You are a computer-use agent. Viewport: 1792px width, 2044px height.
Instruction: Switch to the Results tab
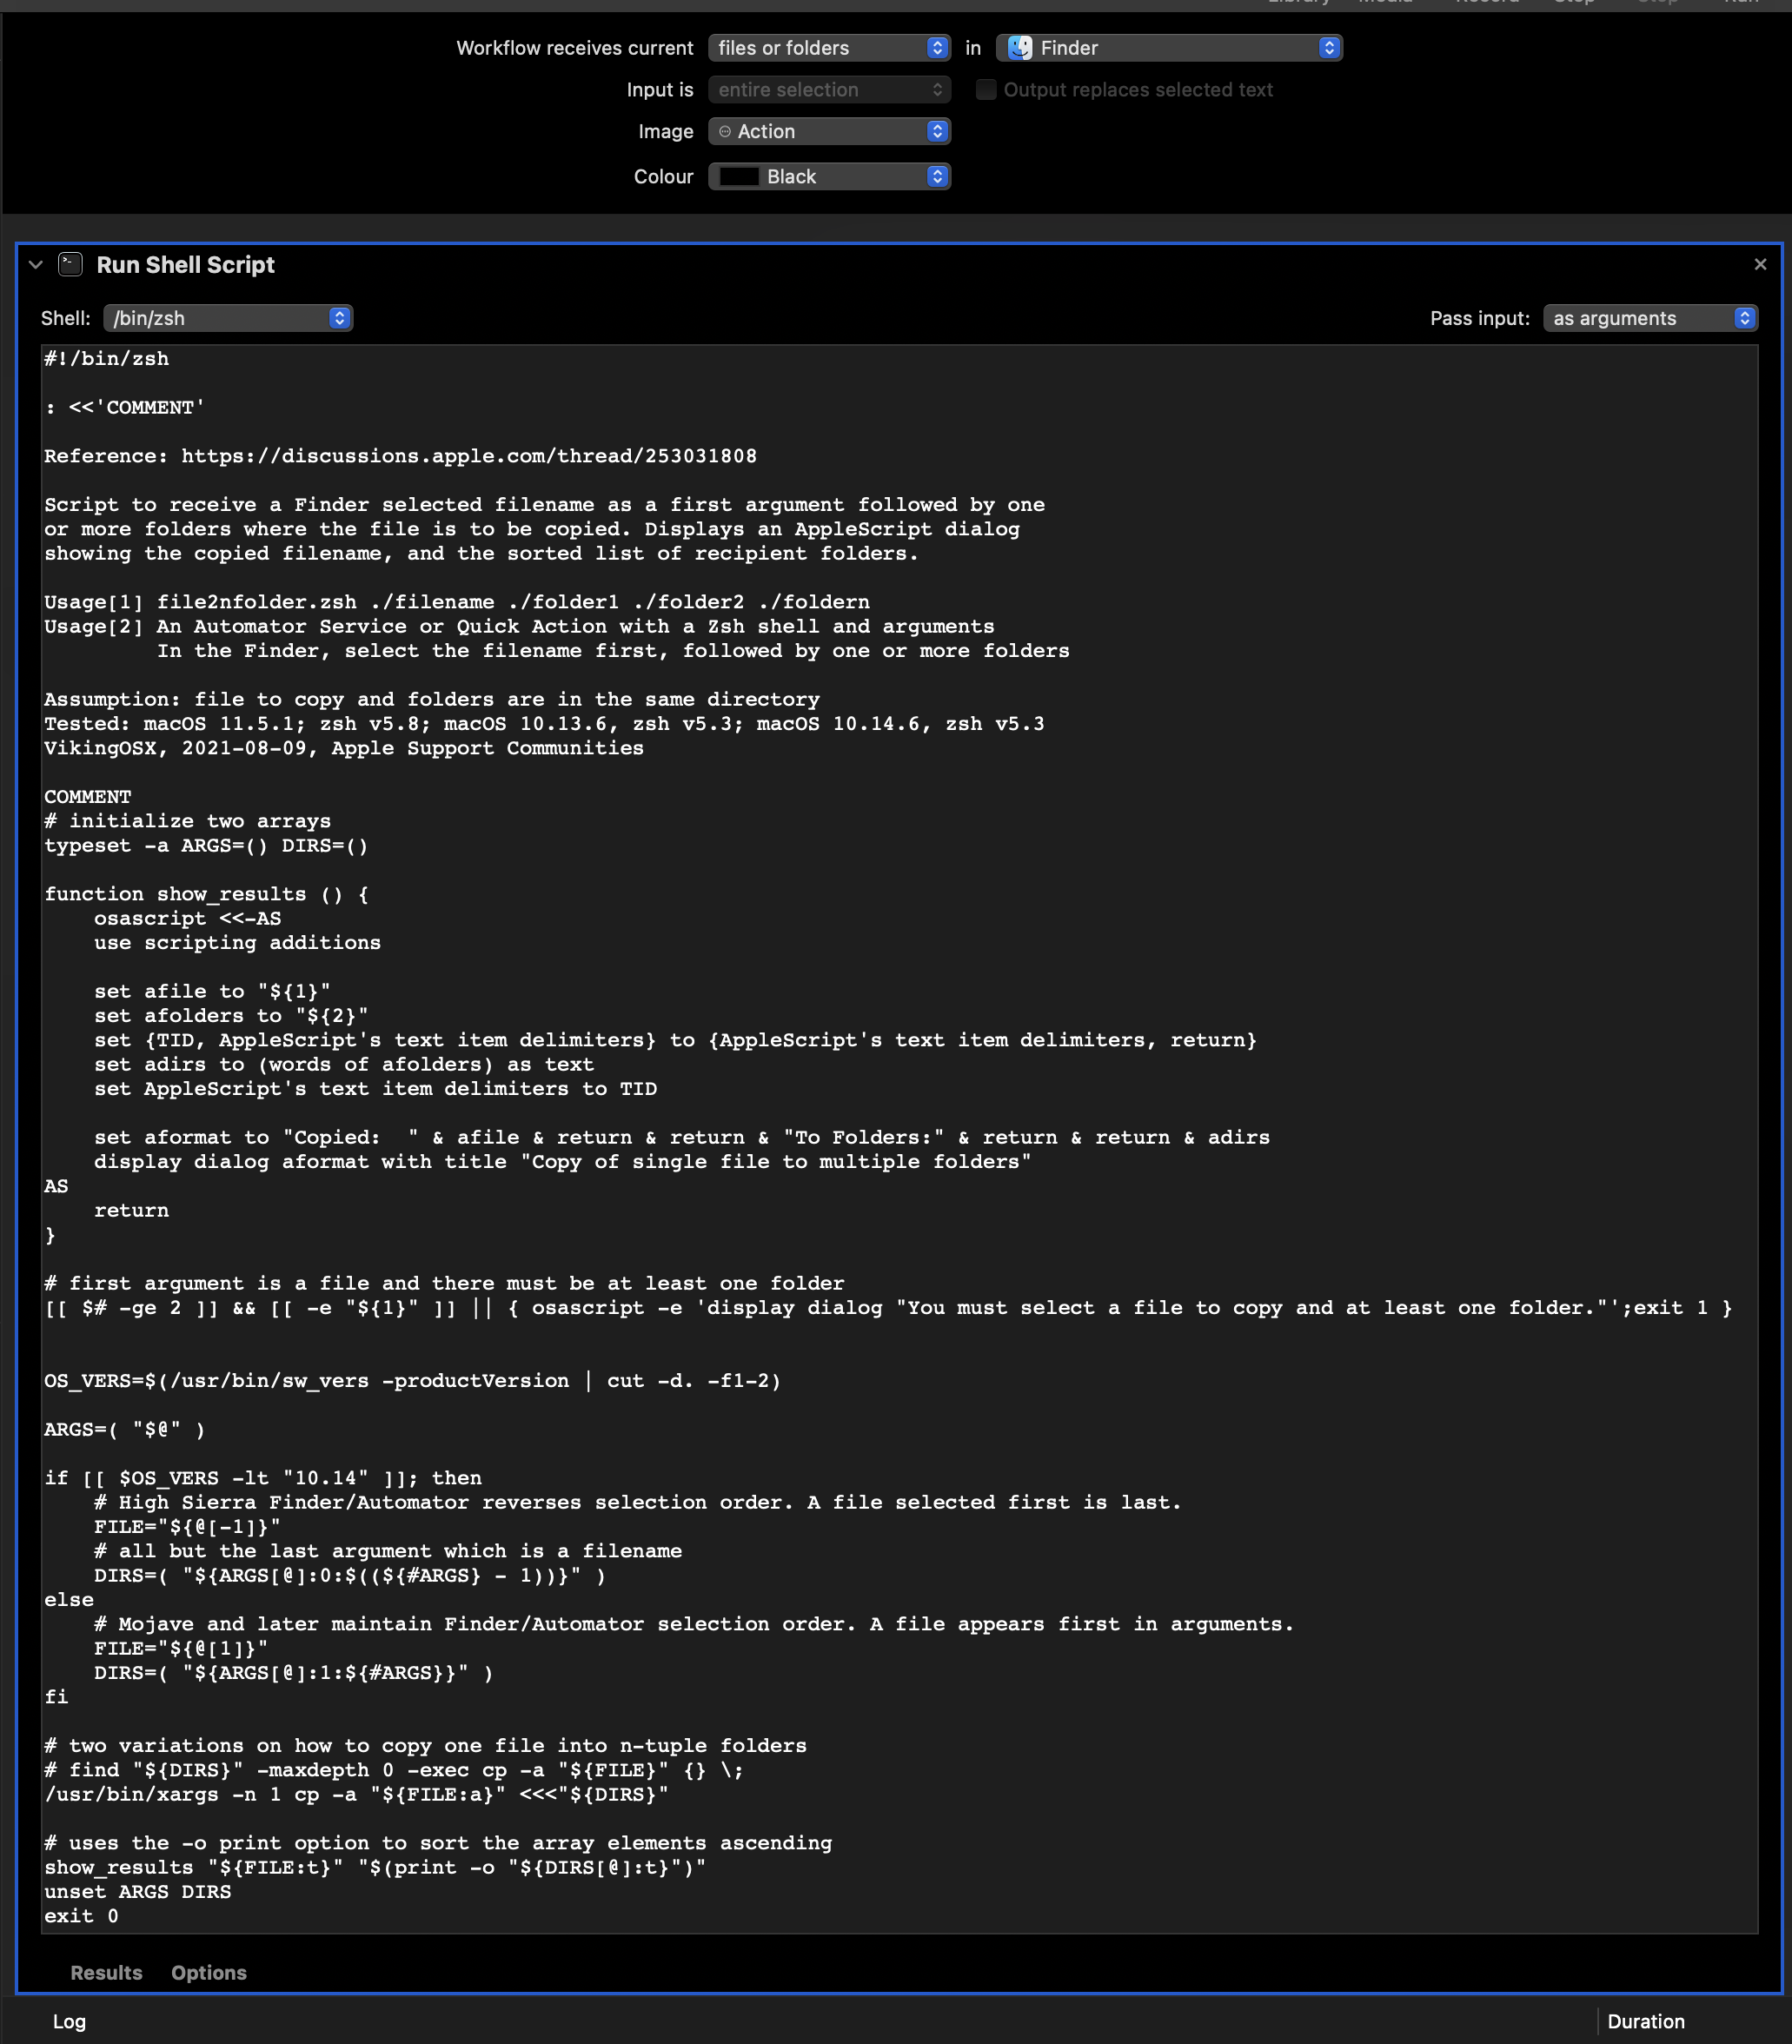pyautogui.click(x=106, y=1972)
